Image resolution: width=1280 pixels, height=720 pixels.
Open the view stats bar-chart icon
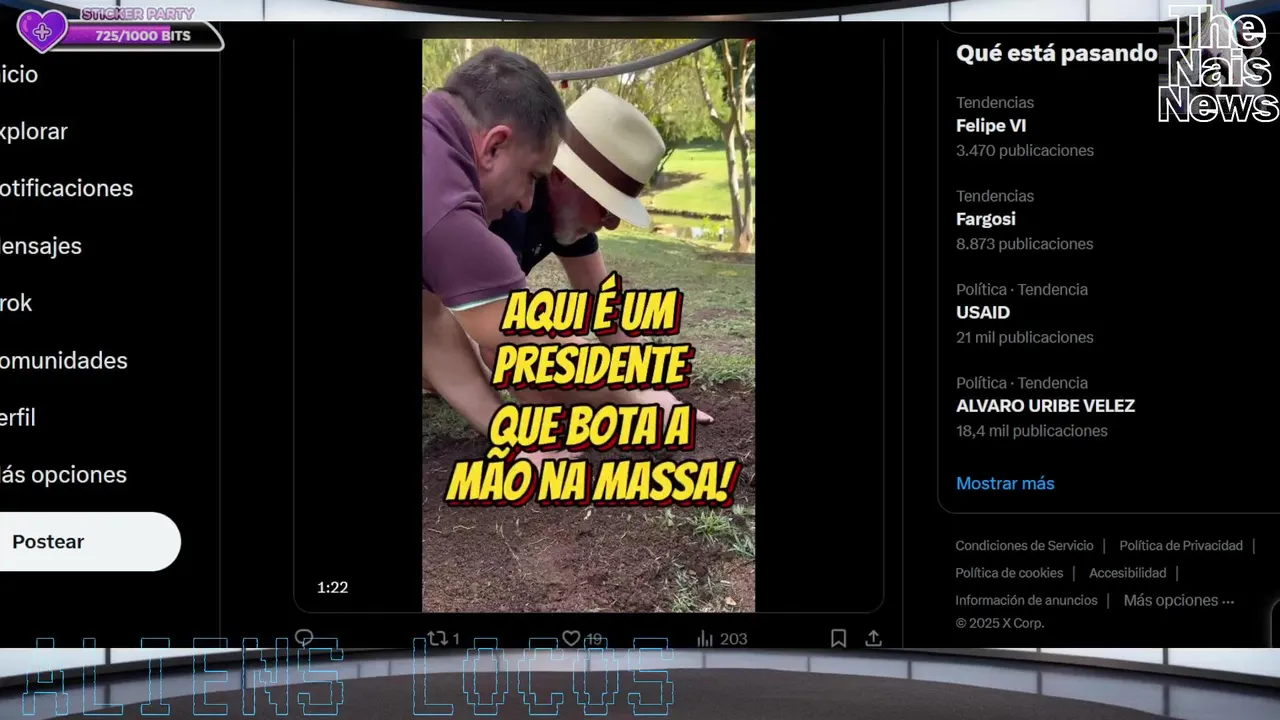(x=705, y=638)
